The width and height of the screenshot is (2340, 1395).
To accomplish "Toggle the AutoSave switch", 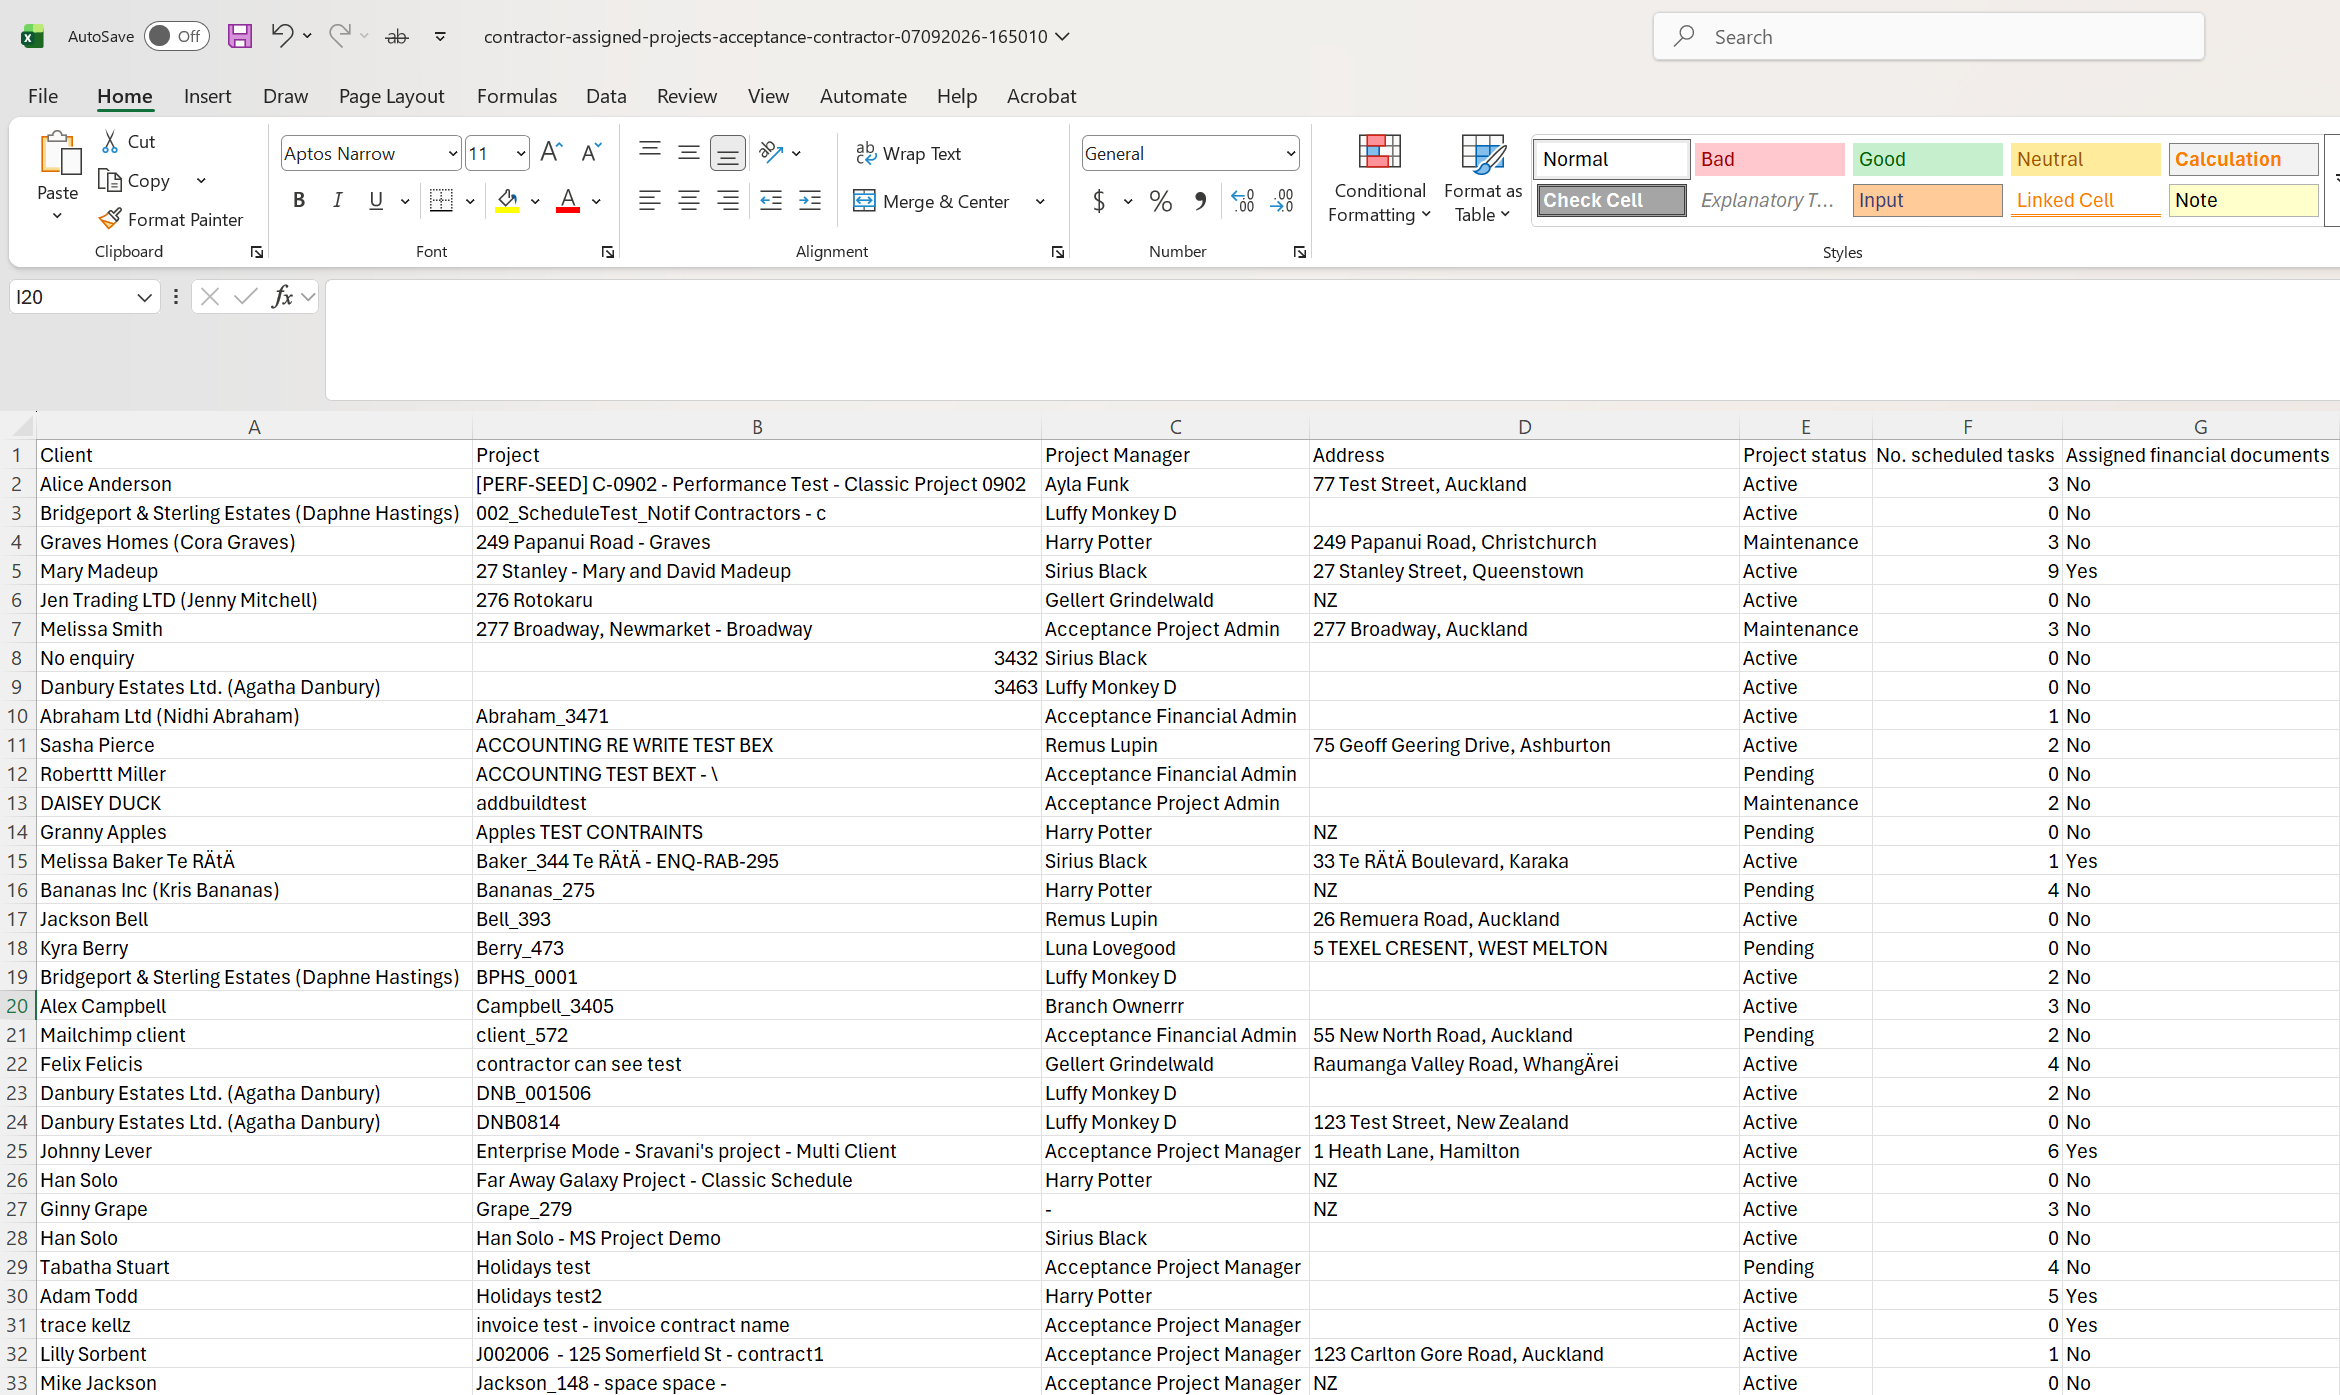I will click(177, 37).
